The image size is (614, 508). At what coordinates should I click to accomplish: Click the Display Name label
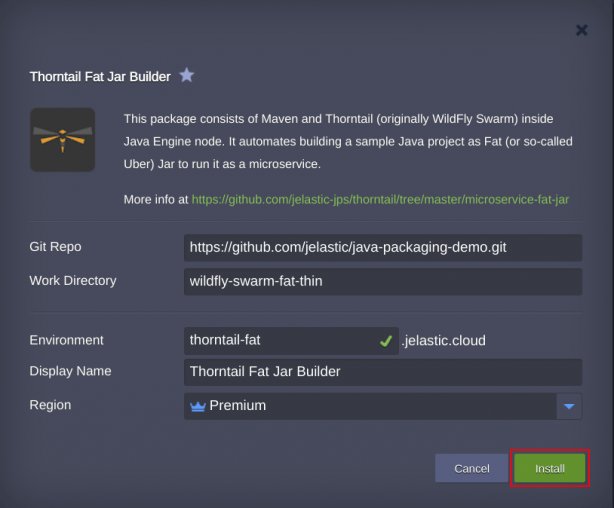coord(70,371)
